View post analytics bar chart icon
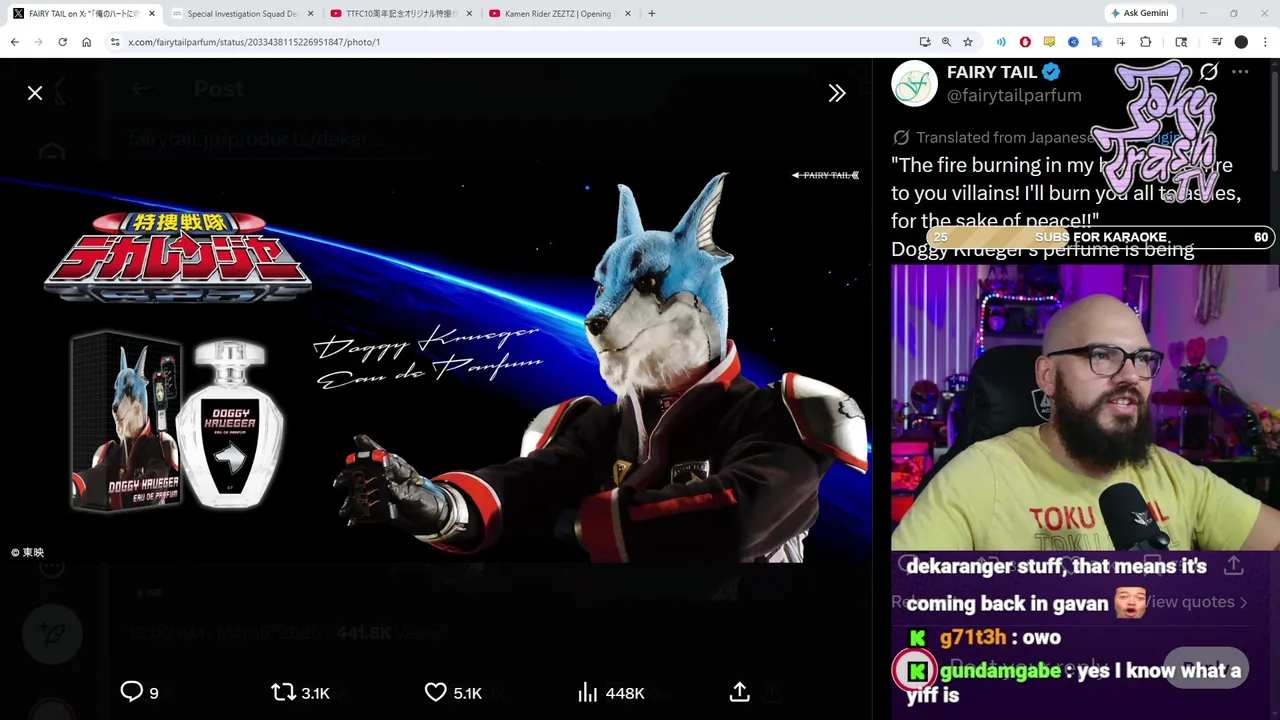 (x=587, y=692)
